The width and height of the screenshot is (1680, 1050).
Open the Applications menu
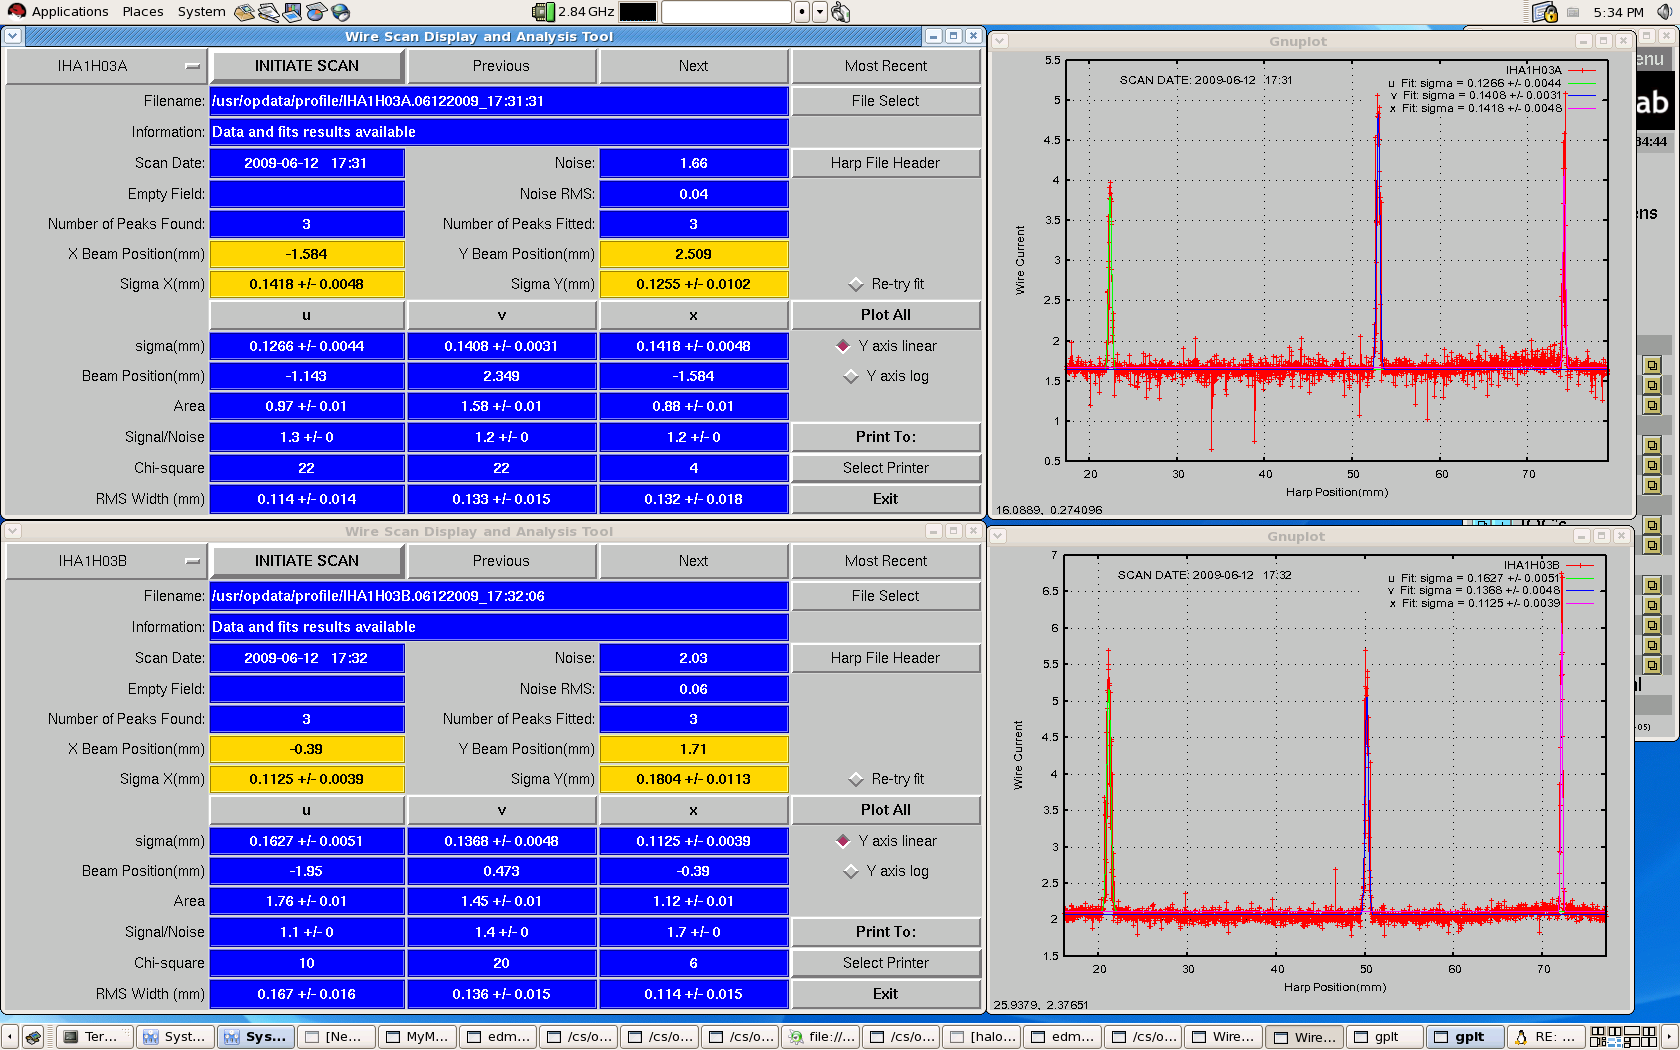[x=70, y=12]
